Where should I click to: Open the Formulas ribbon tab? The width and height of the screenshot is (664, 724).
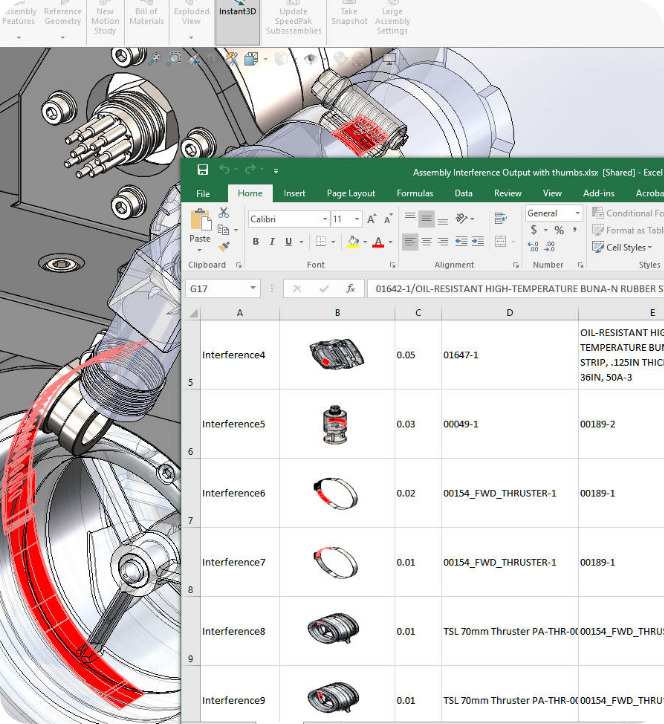point(414,193)
